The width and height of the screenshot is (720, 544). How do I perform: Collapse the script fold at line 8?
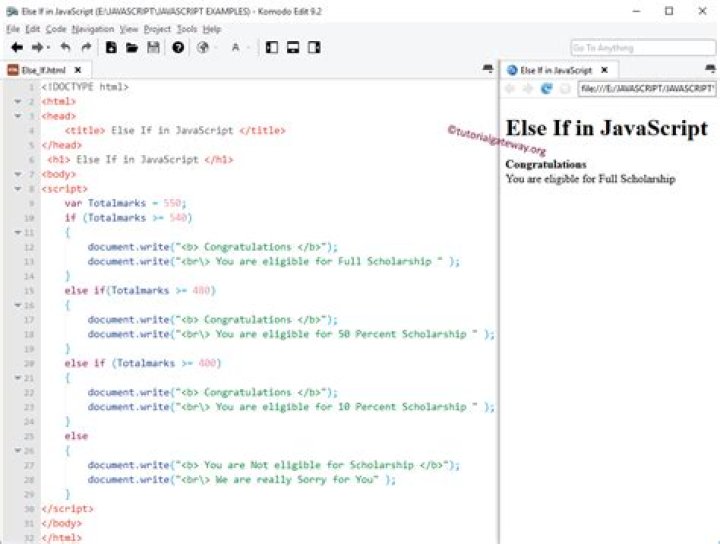click(18, 189)
